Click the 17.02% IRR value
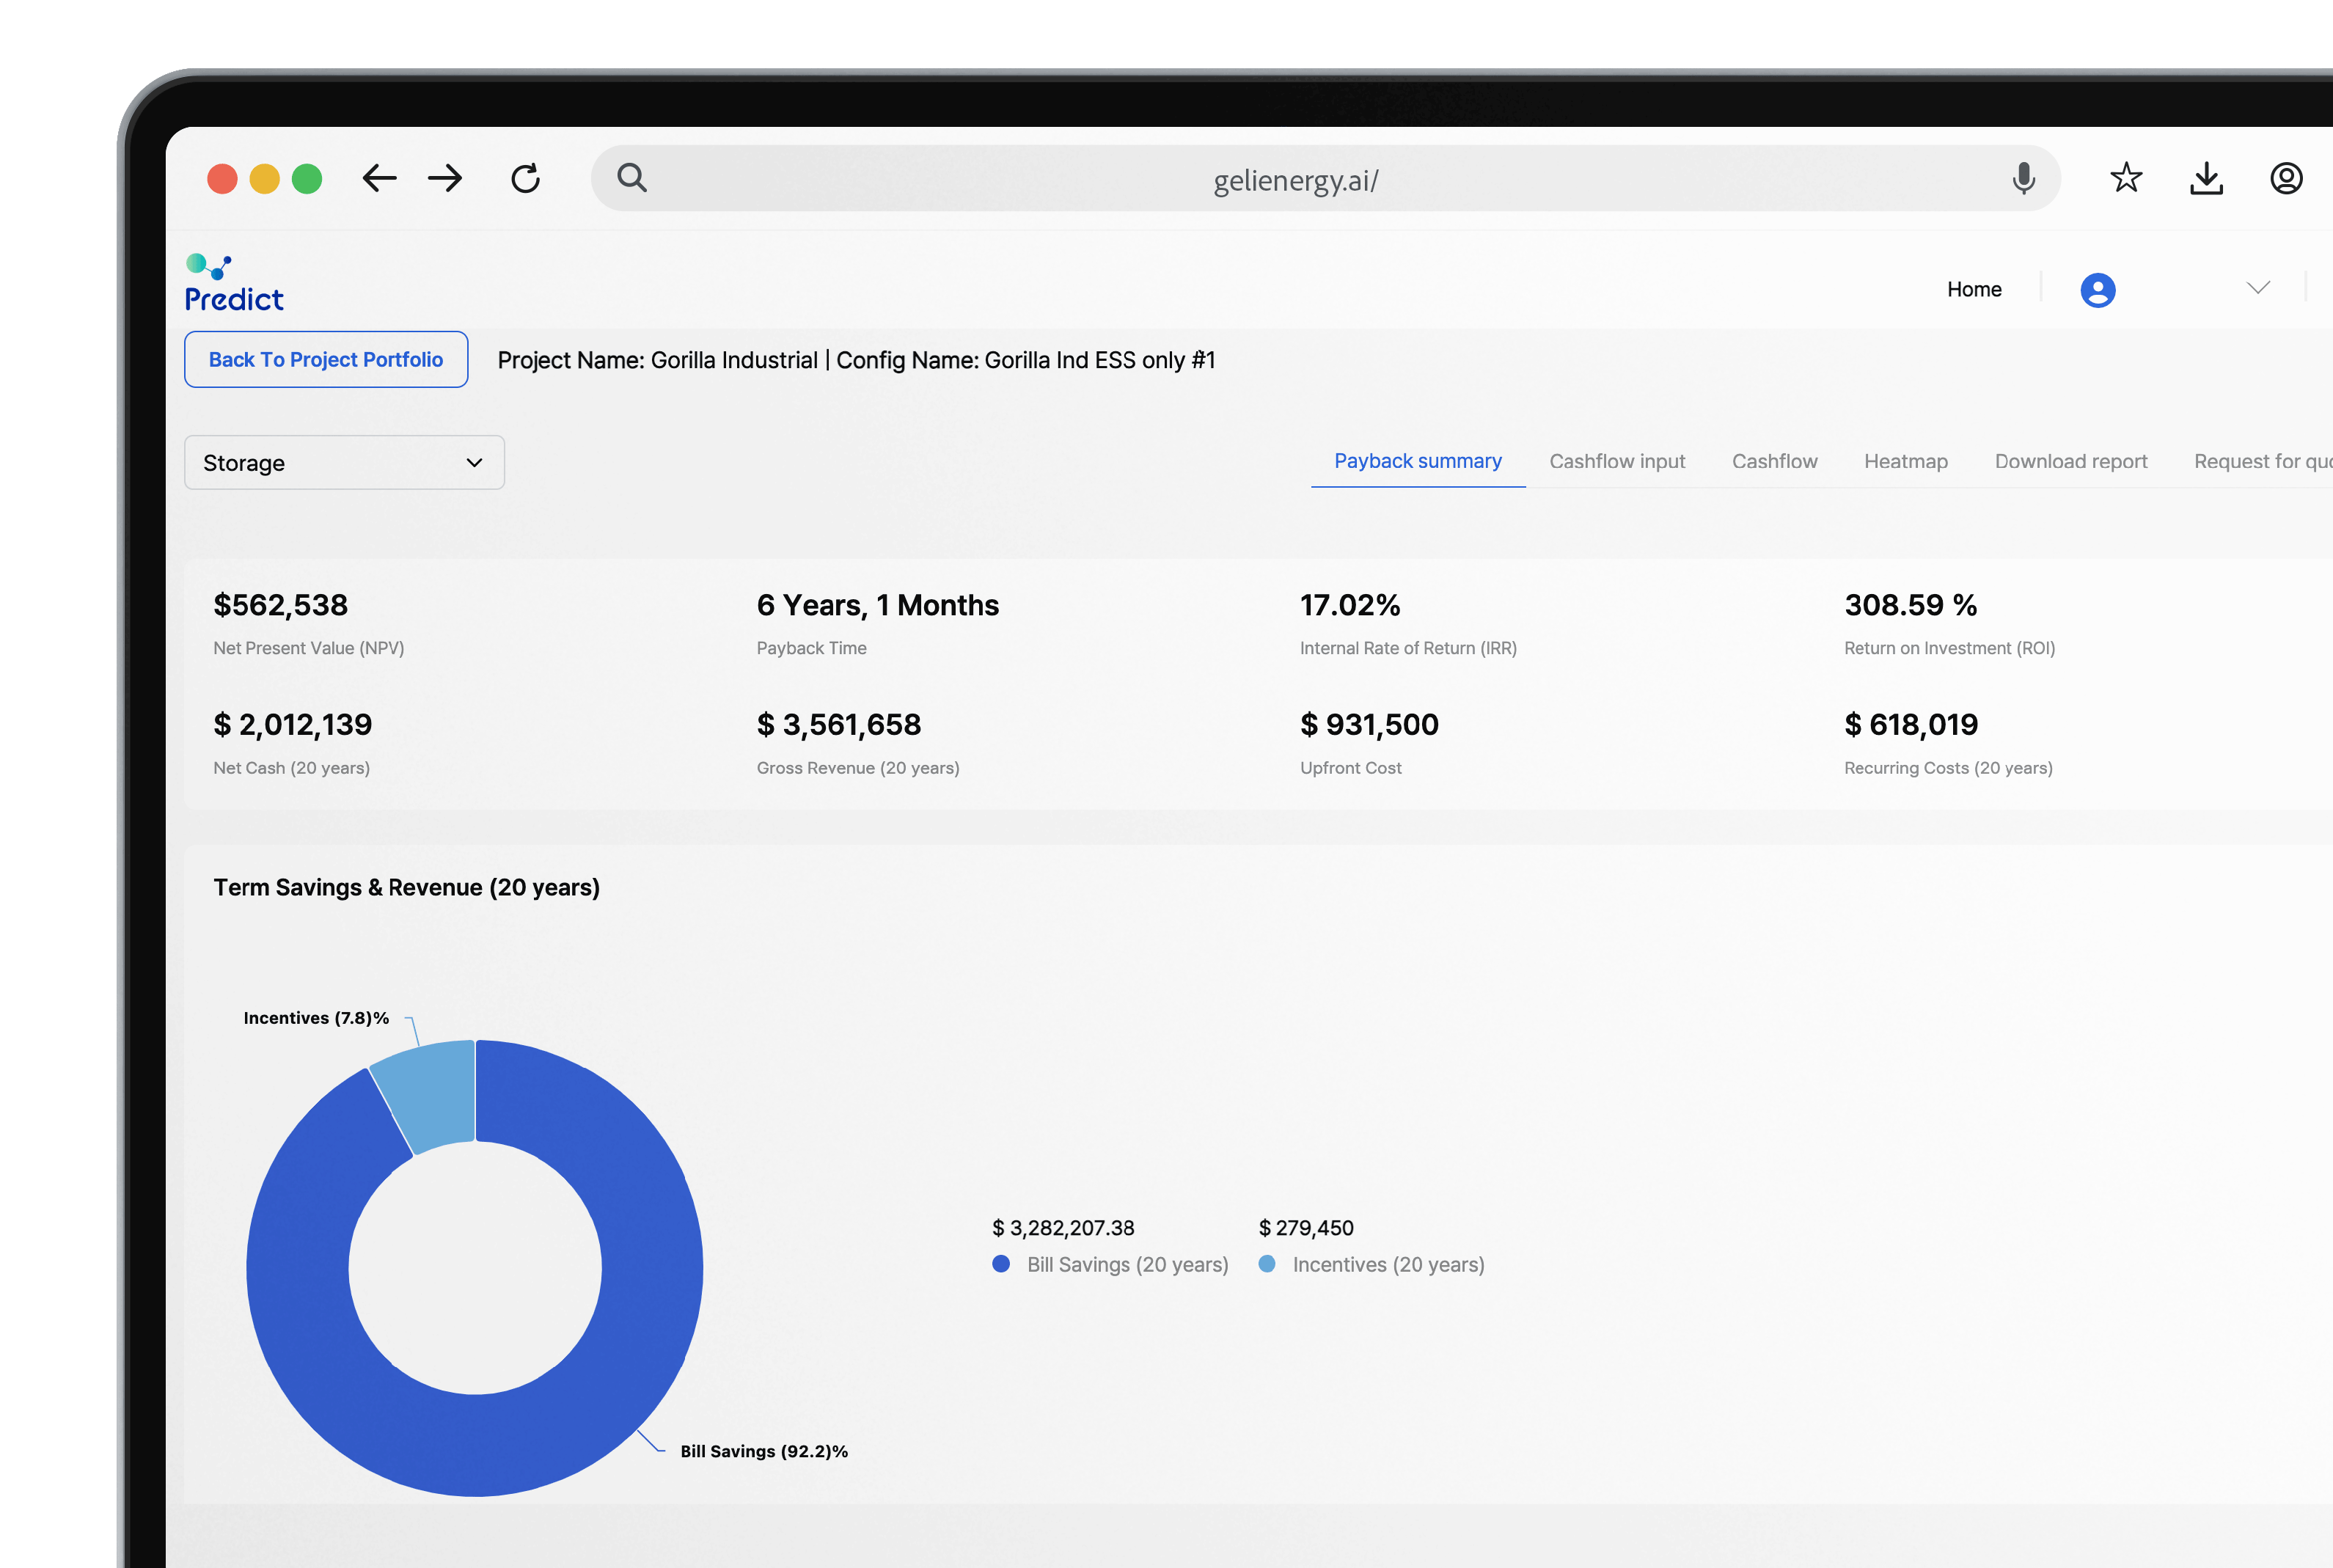 [1350, 605]
